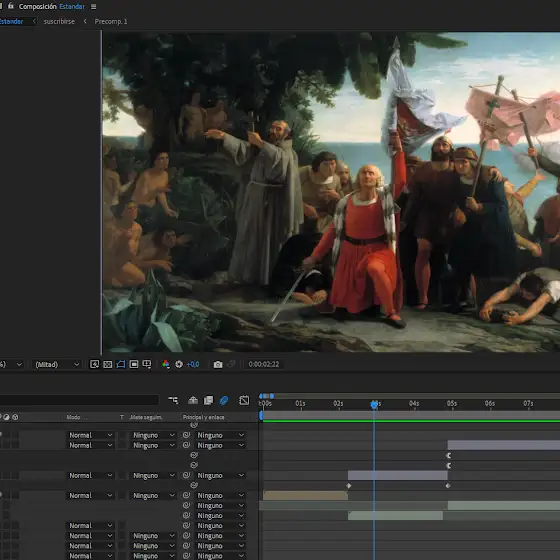Select the diamond keyframe near 02s
560x560 pixels.
click(x=349, y=486)
